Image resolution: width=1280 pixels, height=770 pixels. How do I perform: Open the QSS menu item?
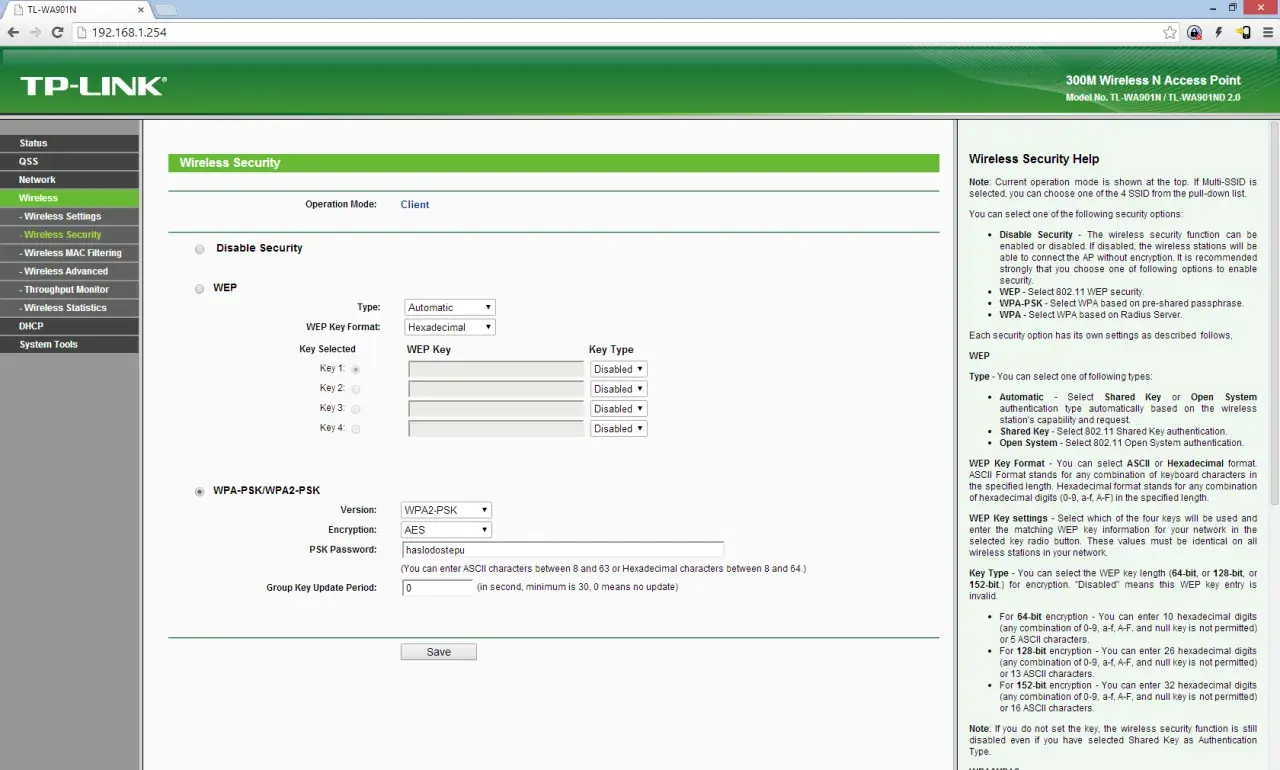tap(70, 161)
